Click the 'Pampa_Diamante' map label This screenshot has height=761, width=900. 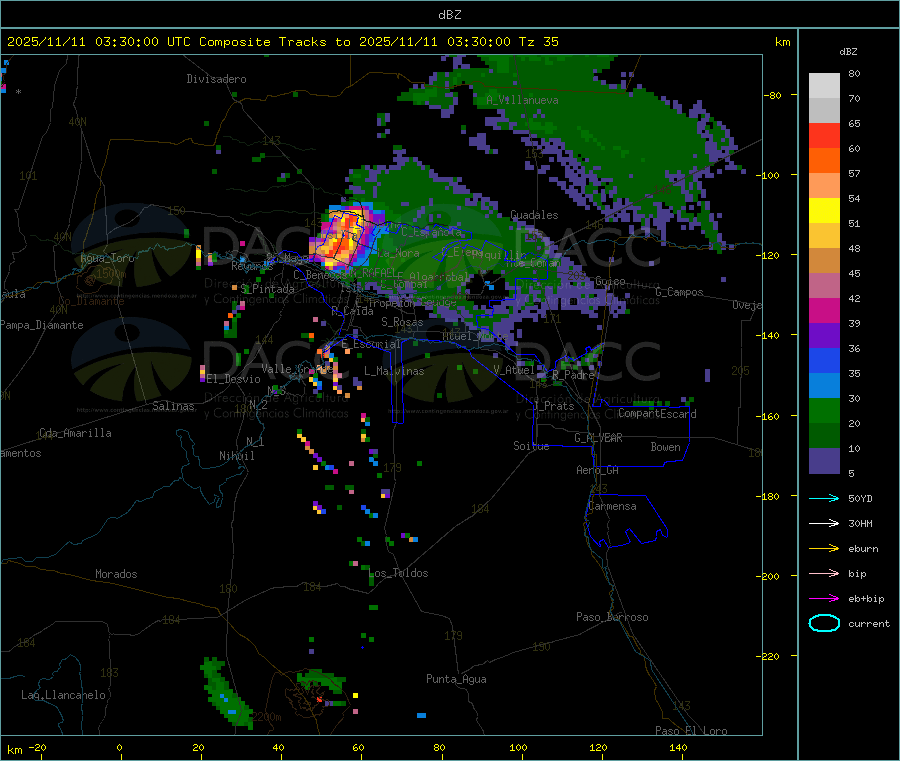tap(42, 325)
